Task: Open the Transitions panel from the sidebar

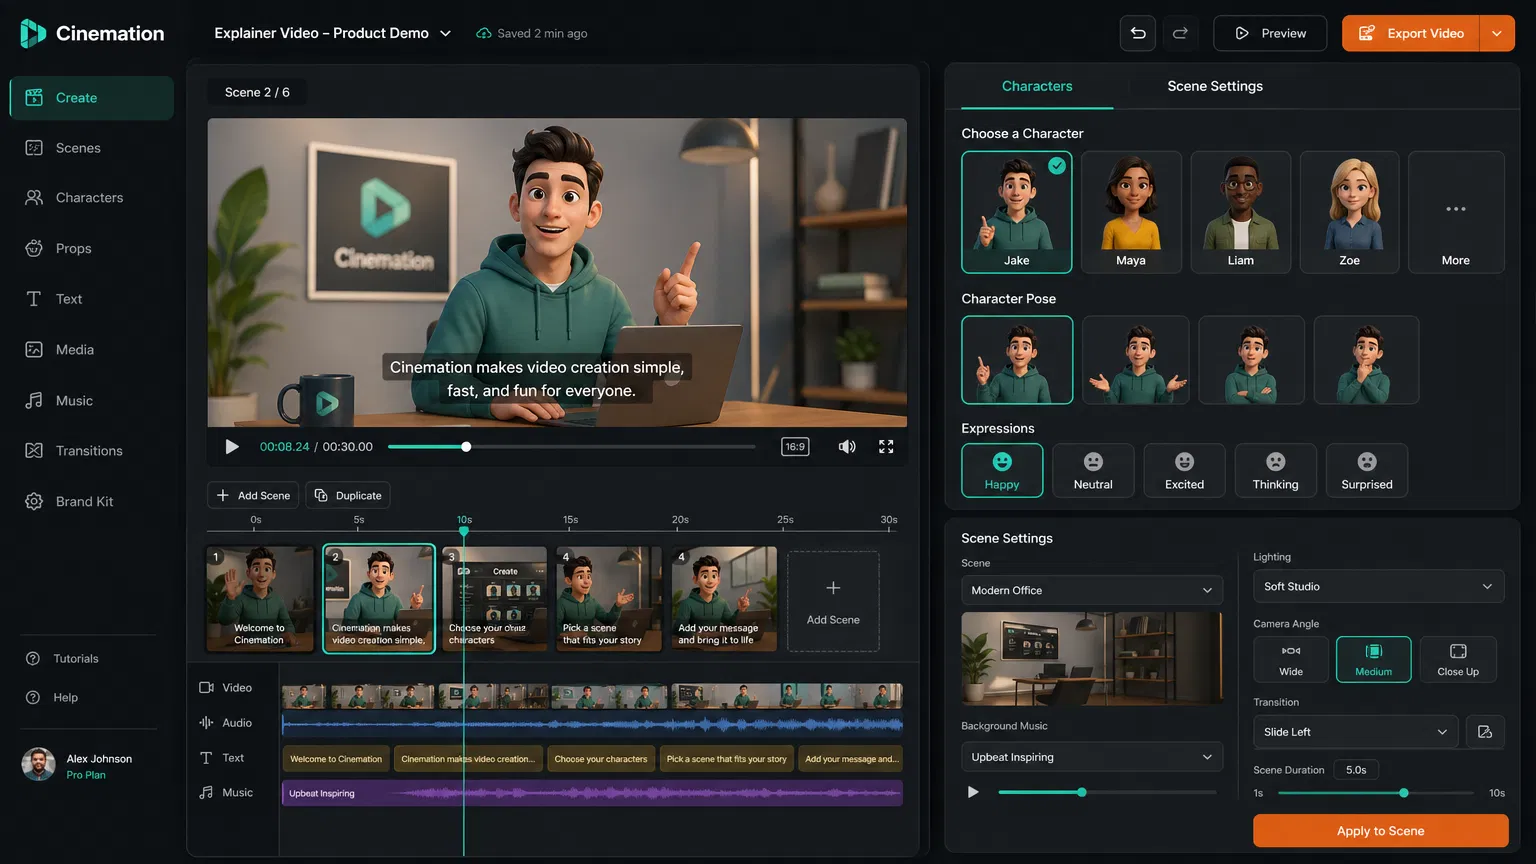Action: coord(86,450)
